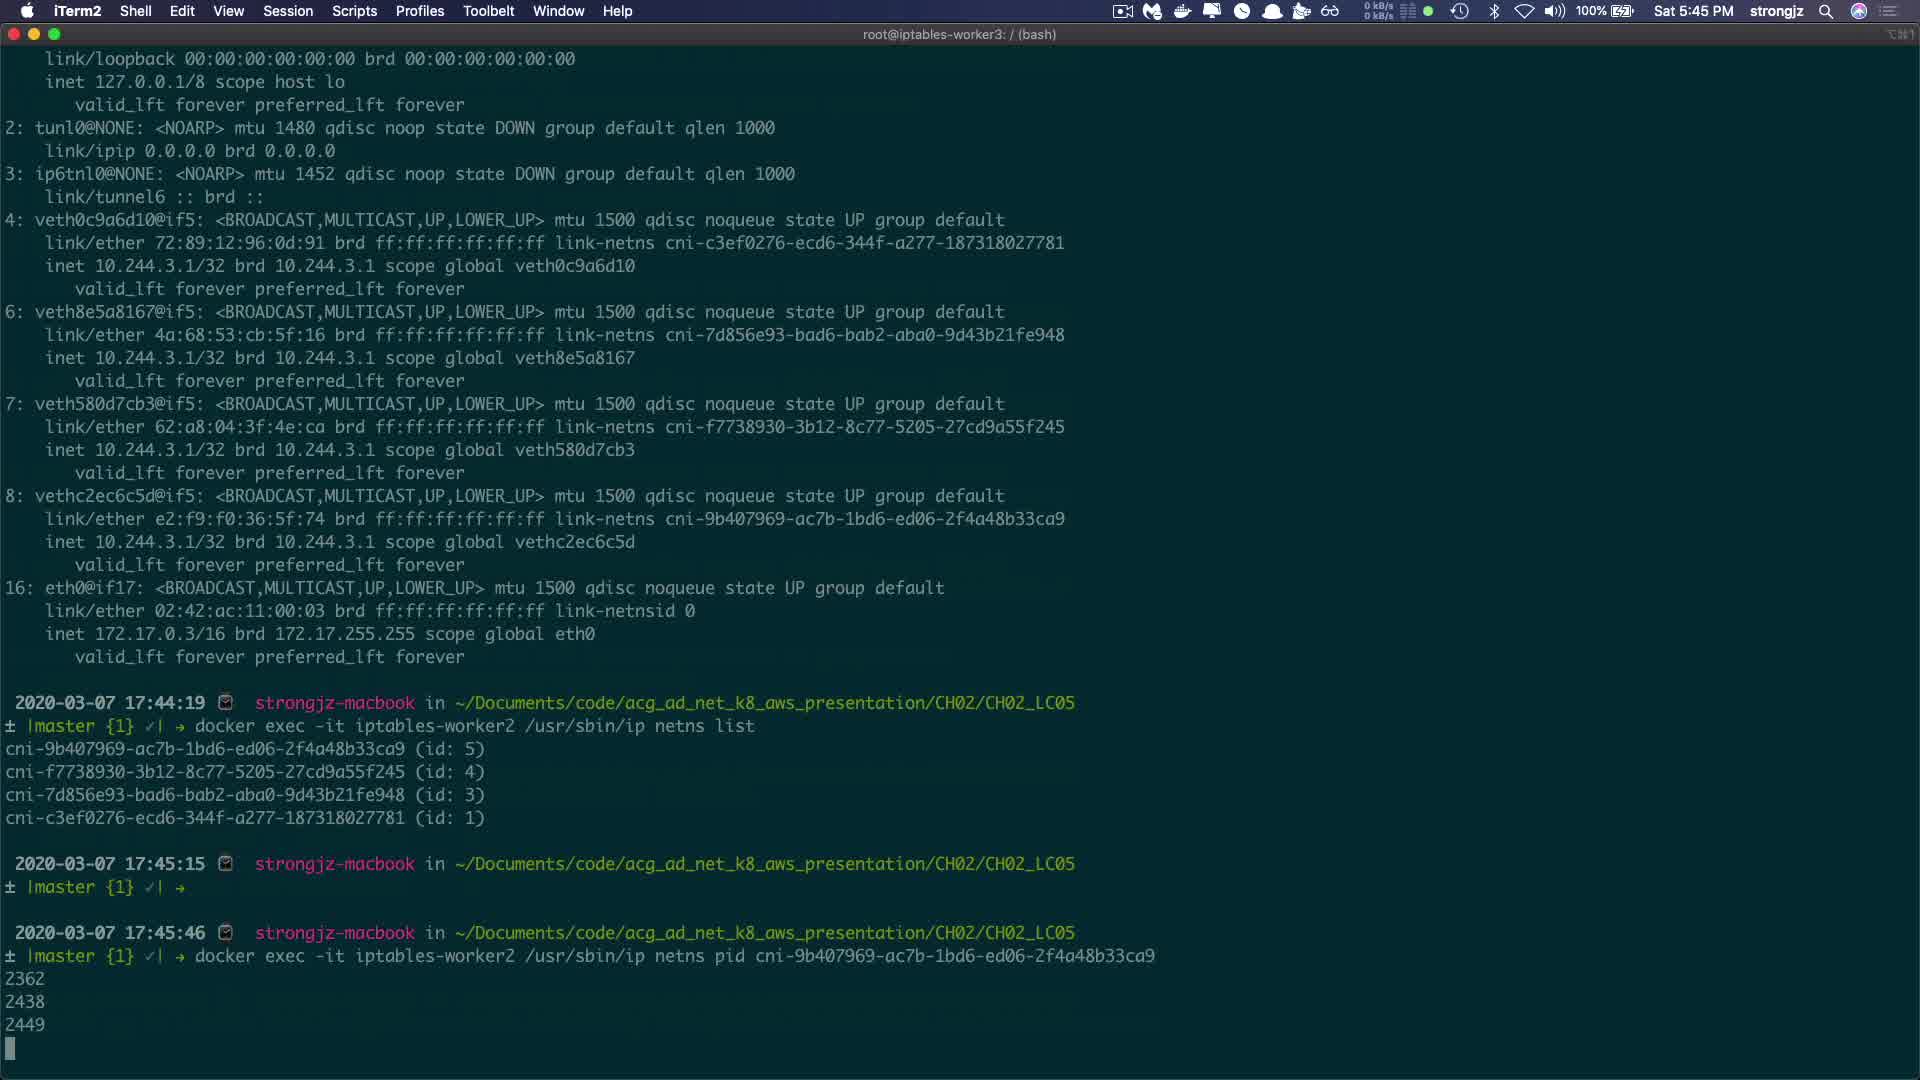Click the volume speaker icon
1920x1080 pixels.
[1554, 11]
